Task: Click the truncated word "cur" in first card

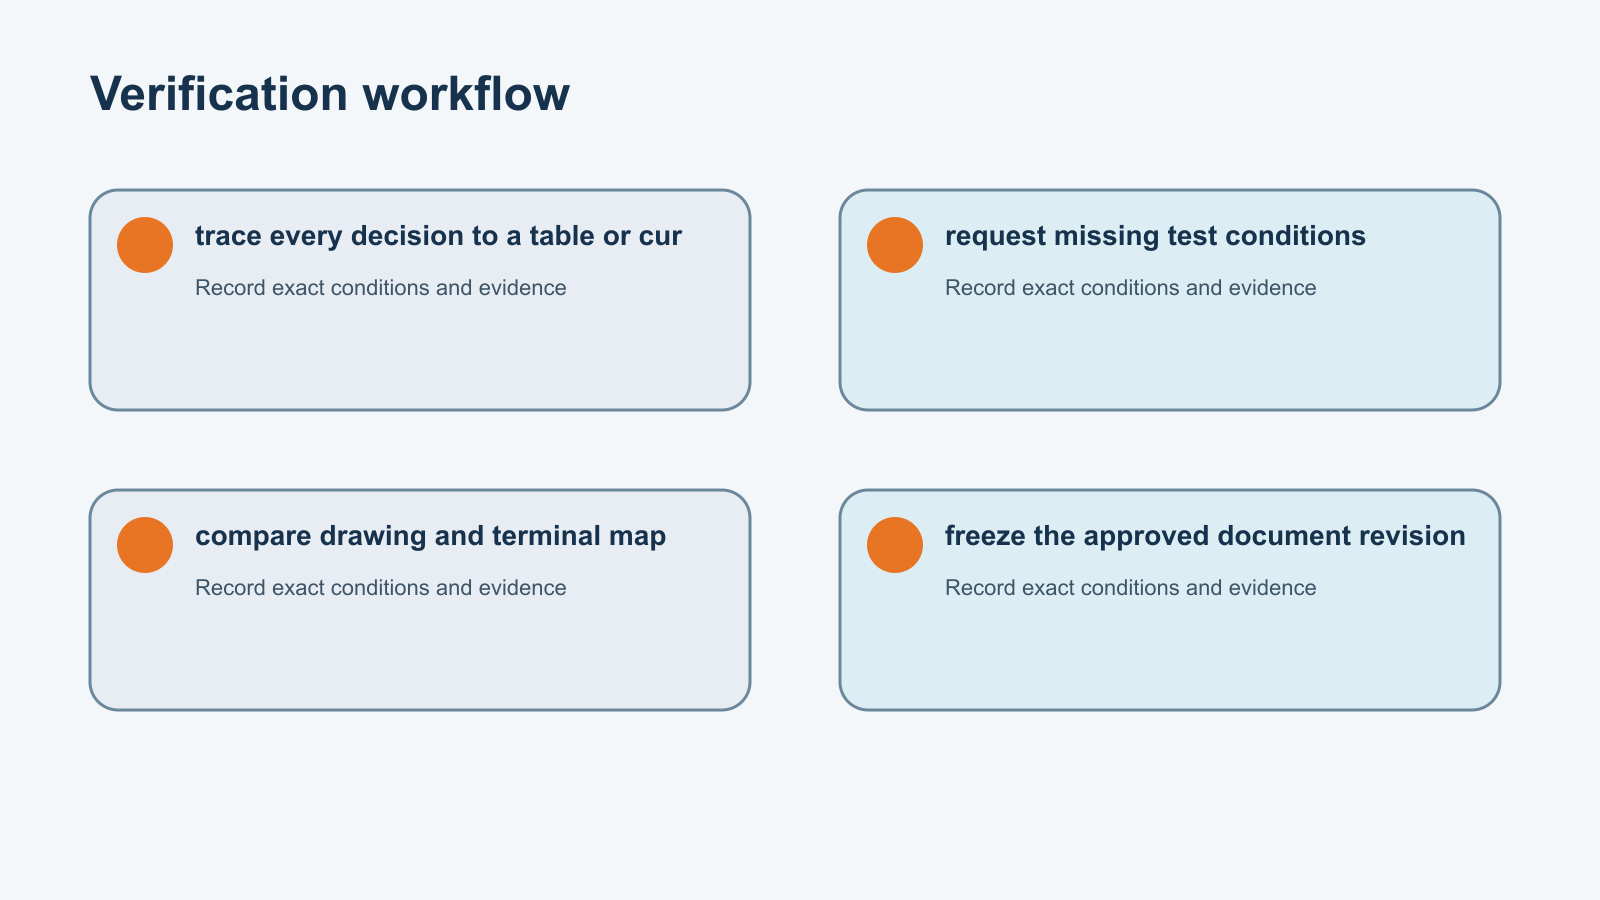Action: pos(660,237)
